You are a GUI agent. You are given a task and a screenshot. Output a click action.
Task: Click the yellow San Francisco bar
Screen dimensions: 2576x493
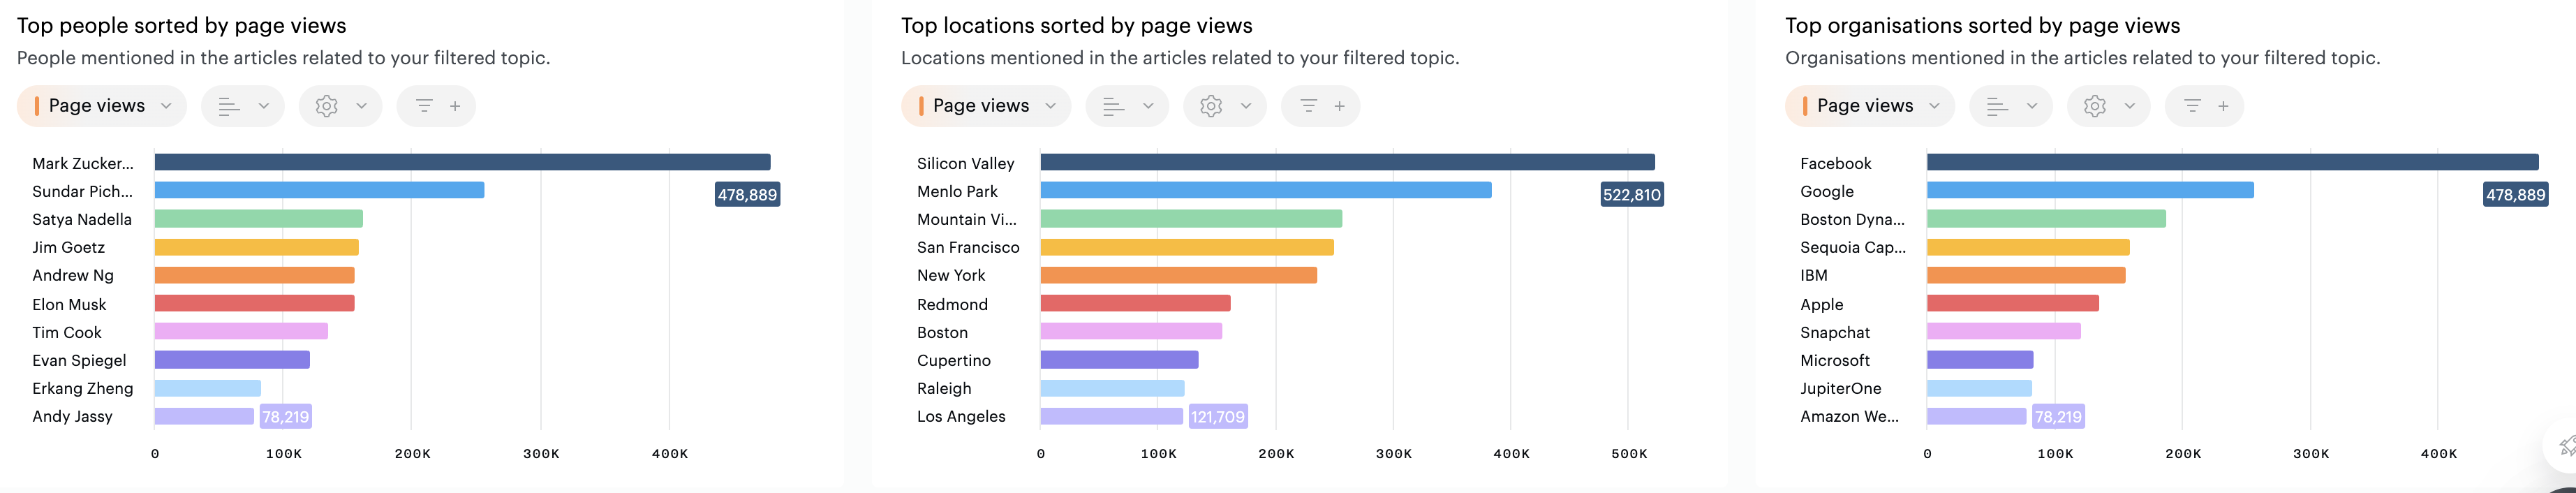click(x=1186, y=247)
